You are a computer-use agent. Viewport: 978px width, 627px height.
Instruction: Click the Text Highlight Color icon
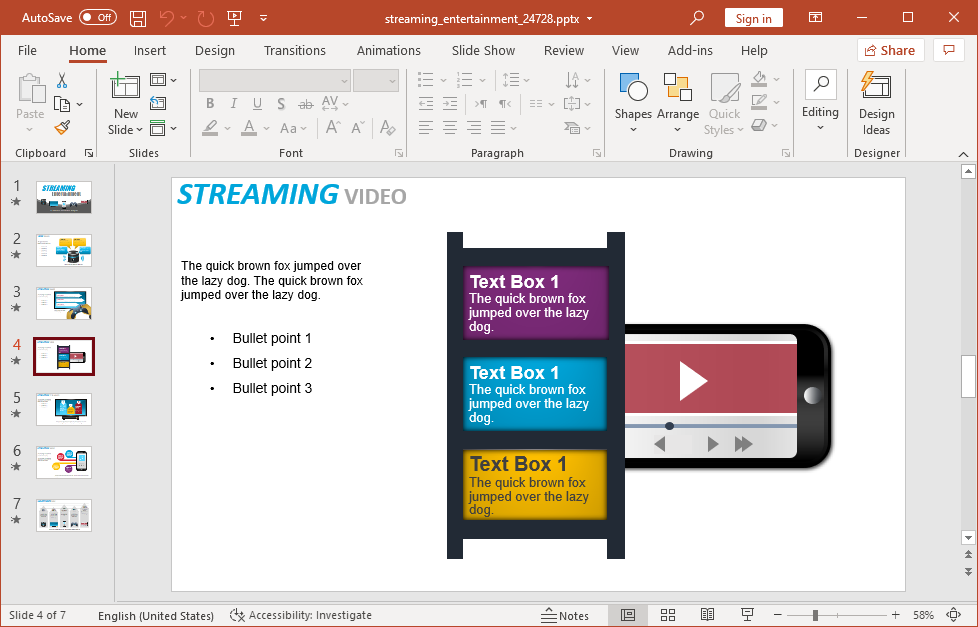(x=211, y=127)
